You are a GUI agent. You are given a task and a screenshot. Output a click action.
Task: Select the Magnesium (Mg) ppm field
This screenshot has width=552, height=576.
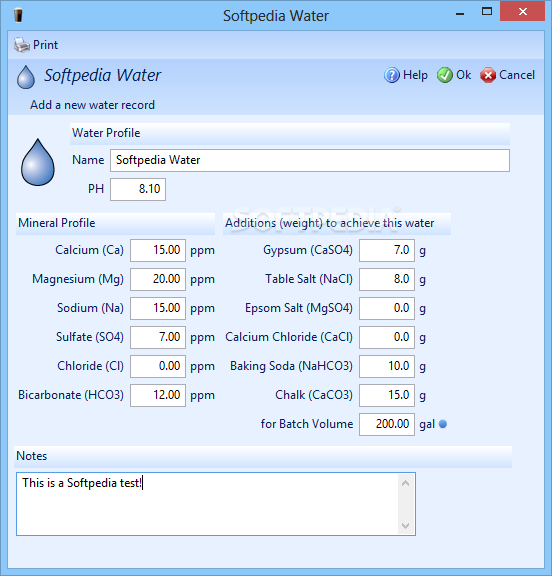[158, 279]
